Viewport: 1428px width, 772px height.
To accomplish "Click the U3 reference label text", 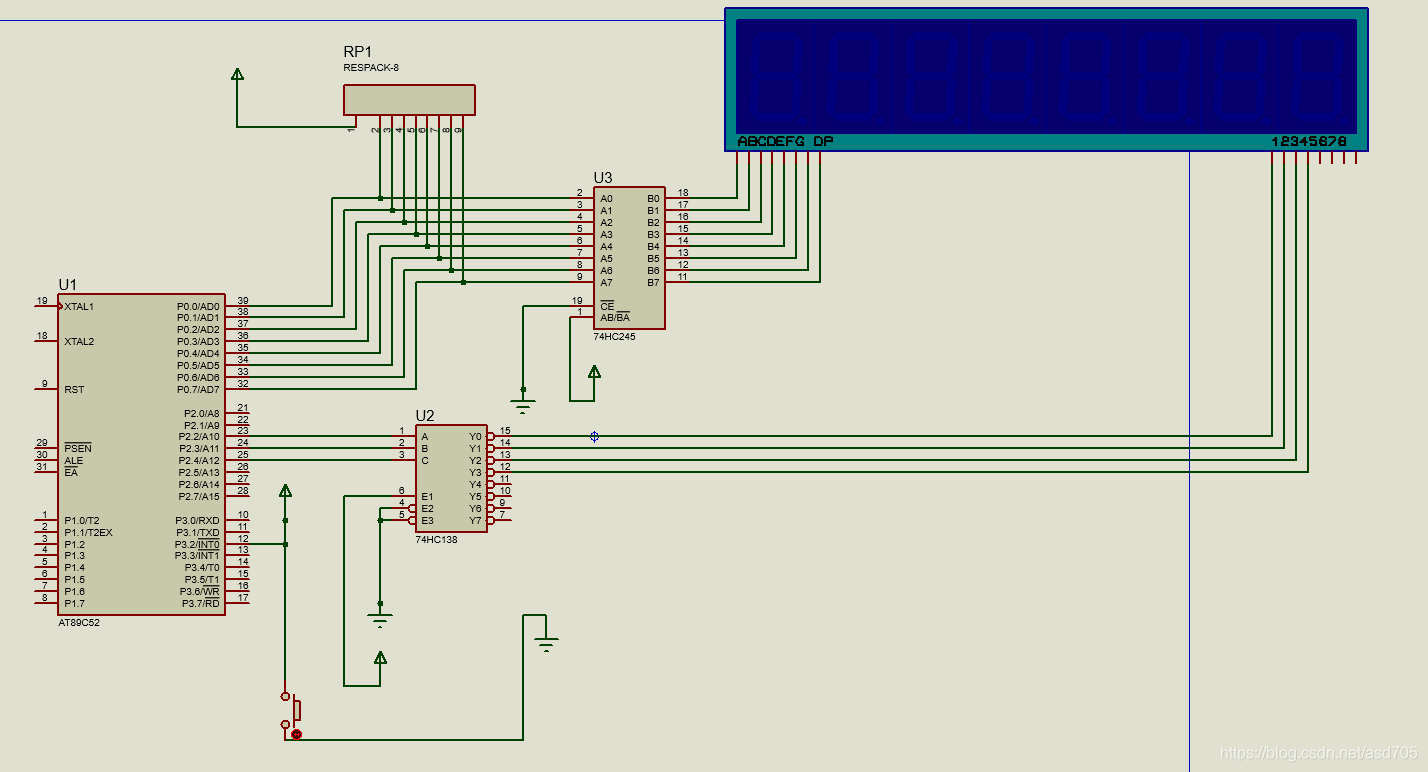I will tap(603, 178).
